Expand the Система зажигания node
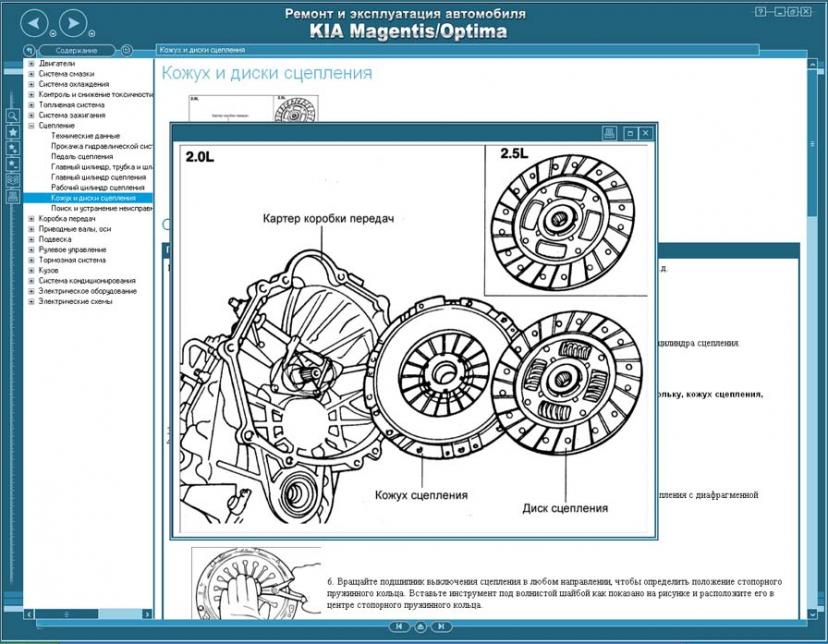828x644 pixels. 31,115
